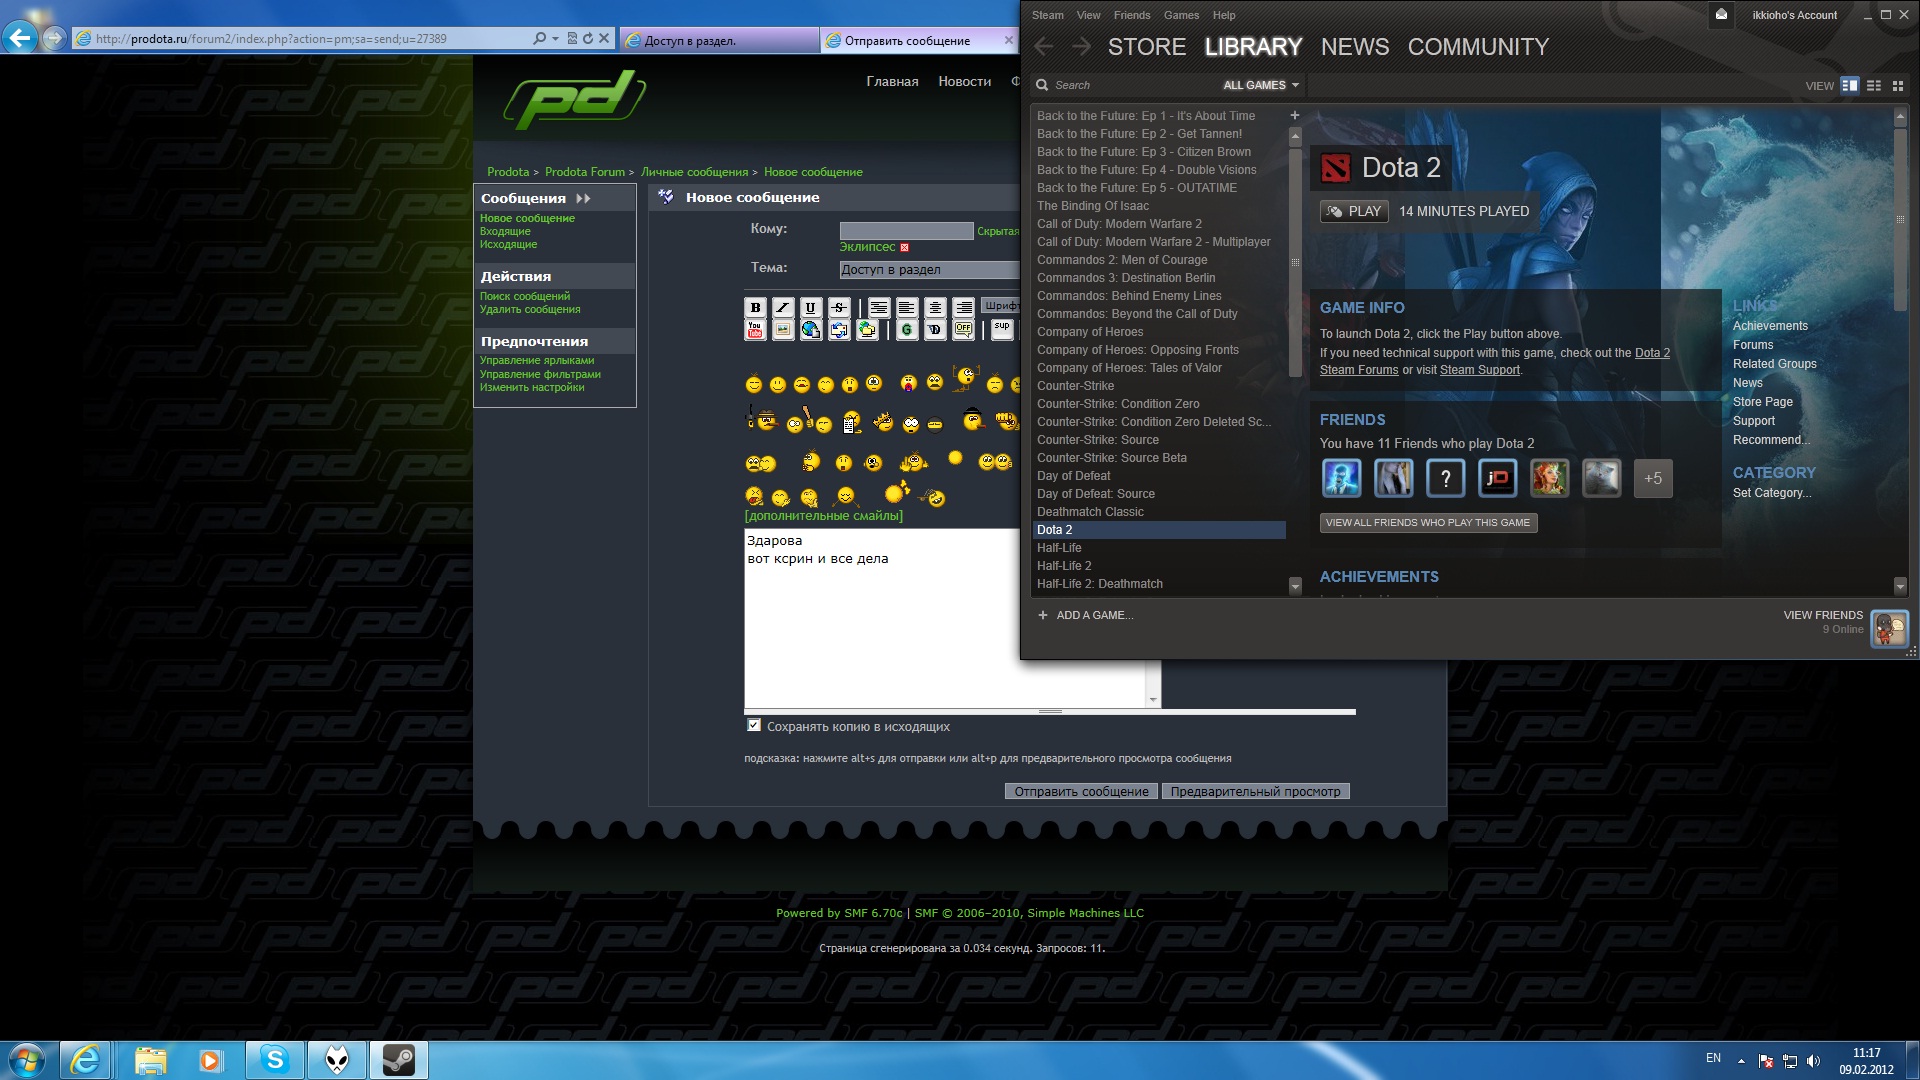This screenshot has height=1080, width=1920.
Task: Select Half-Life 2 in games list
Action: click(x=1064, y=566)
